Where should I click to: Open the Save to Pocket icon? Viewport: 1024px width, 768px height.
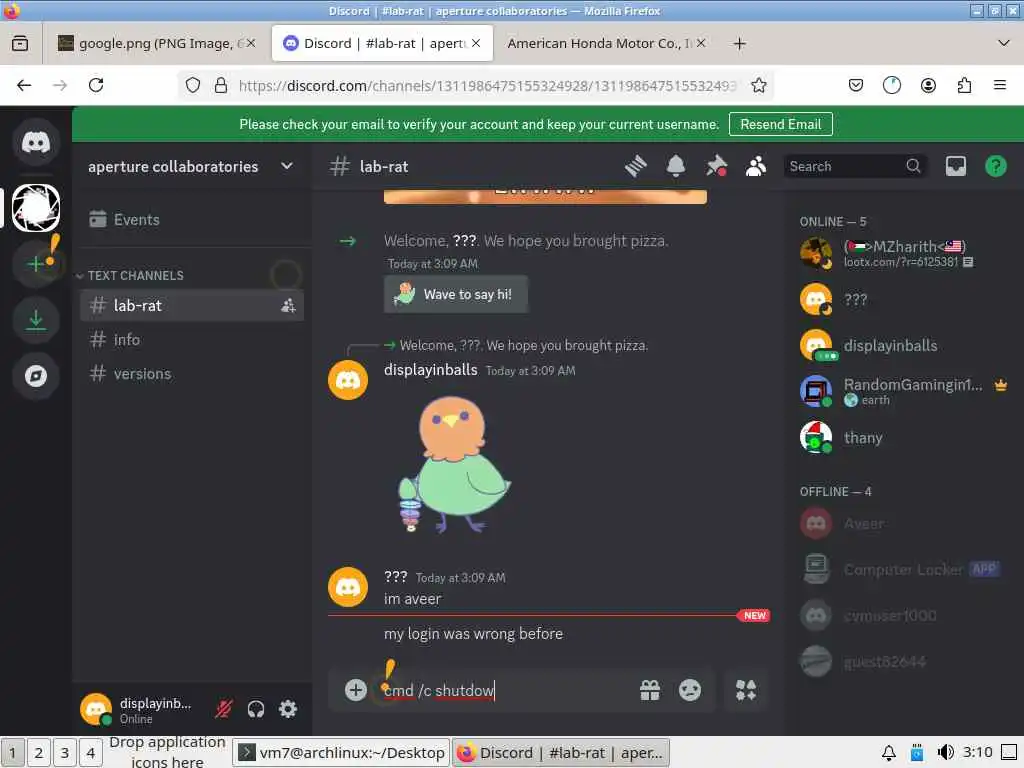point(856,85)
